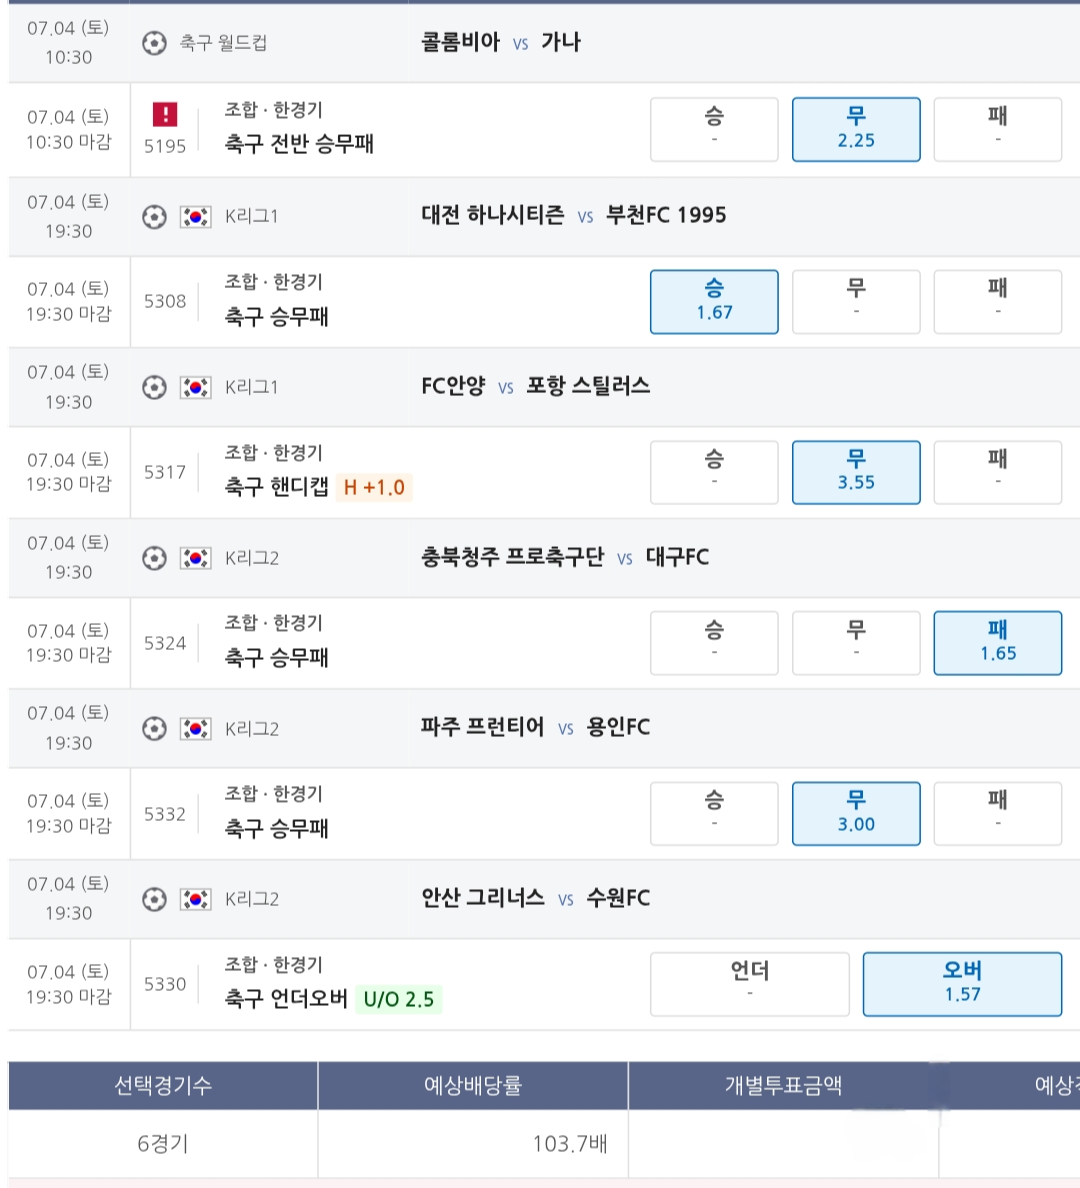
Task: Click the soccer ball icon in 대전 하나시티즌 row
Action: (155, 217)
